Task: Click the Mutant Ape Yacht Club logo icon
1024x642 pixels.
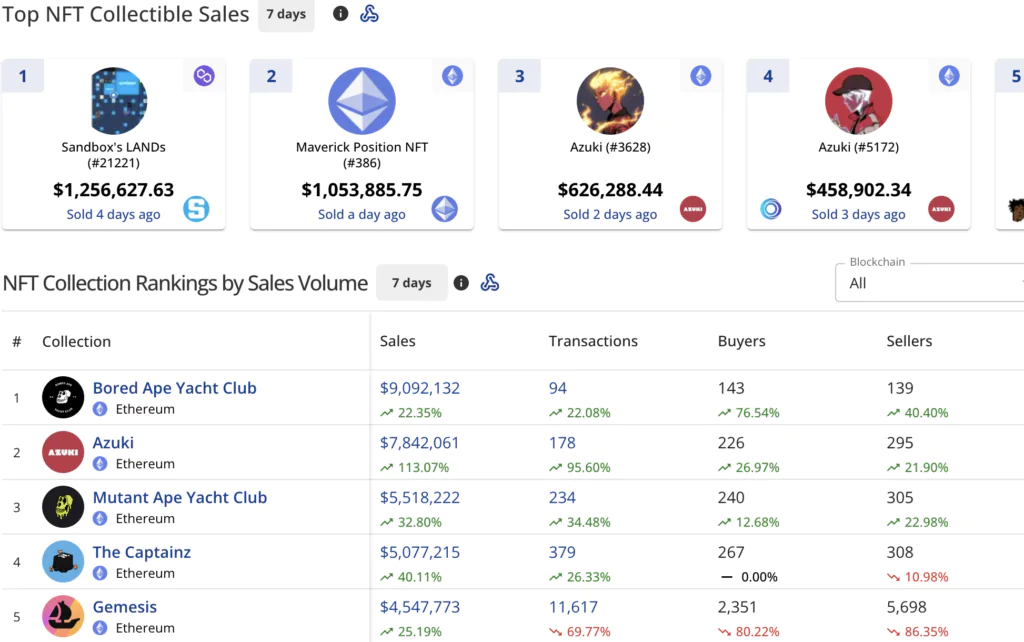Action: (63, 507)
